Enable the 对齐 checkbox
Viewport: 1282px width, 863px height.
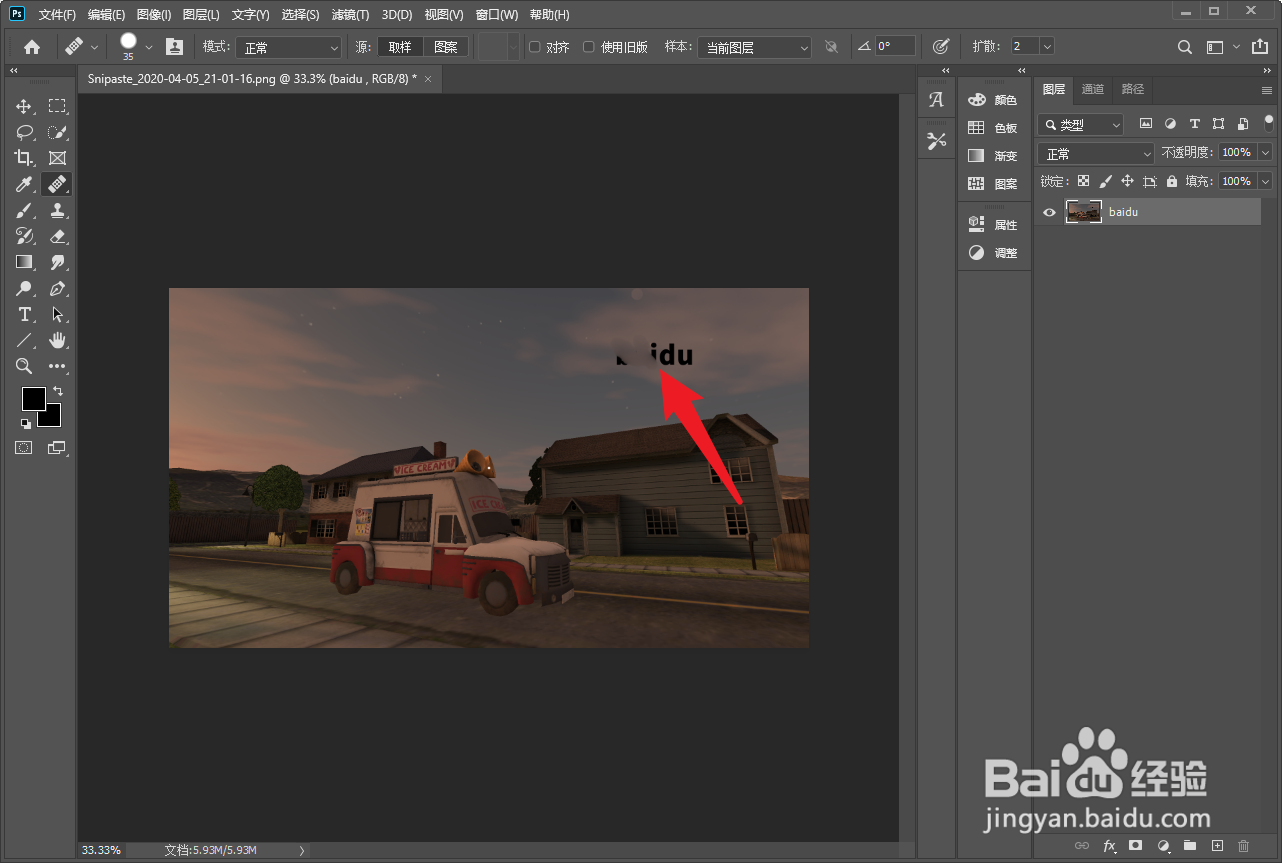[x=535, y=46]
